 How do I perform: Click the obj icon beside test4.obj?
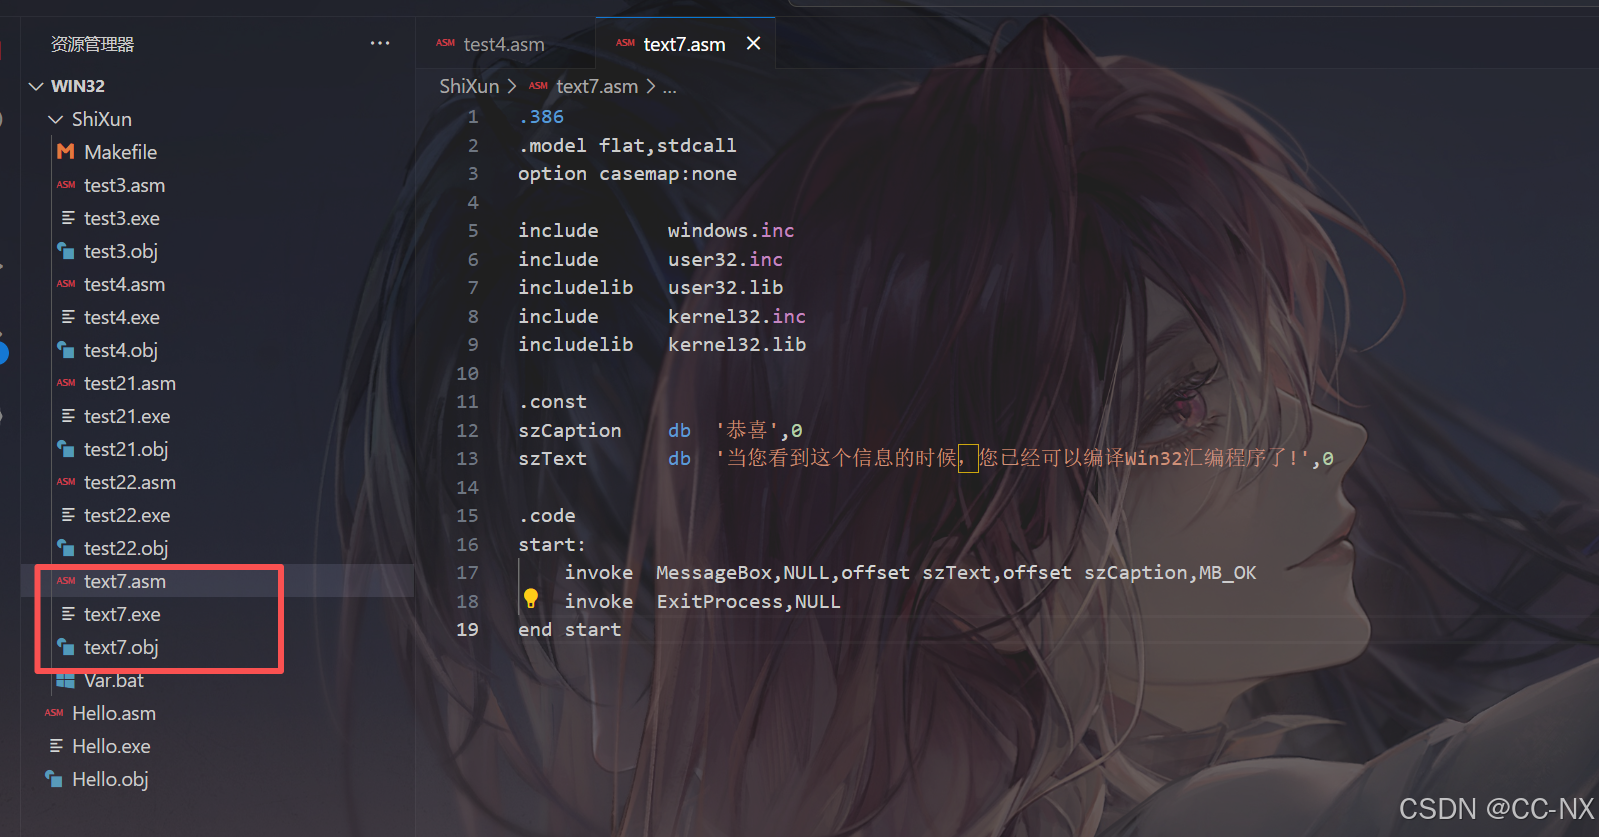coord(66,350)
